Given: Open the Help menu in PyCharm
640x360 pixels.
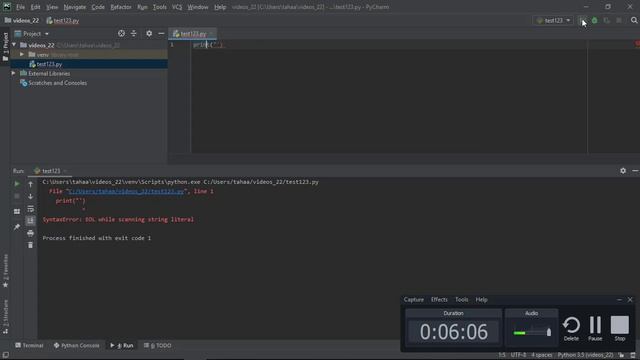Looking at the screenshot, I should (x=220, y=7).
